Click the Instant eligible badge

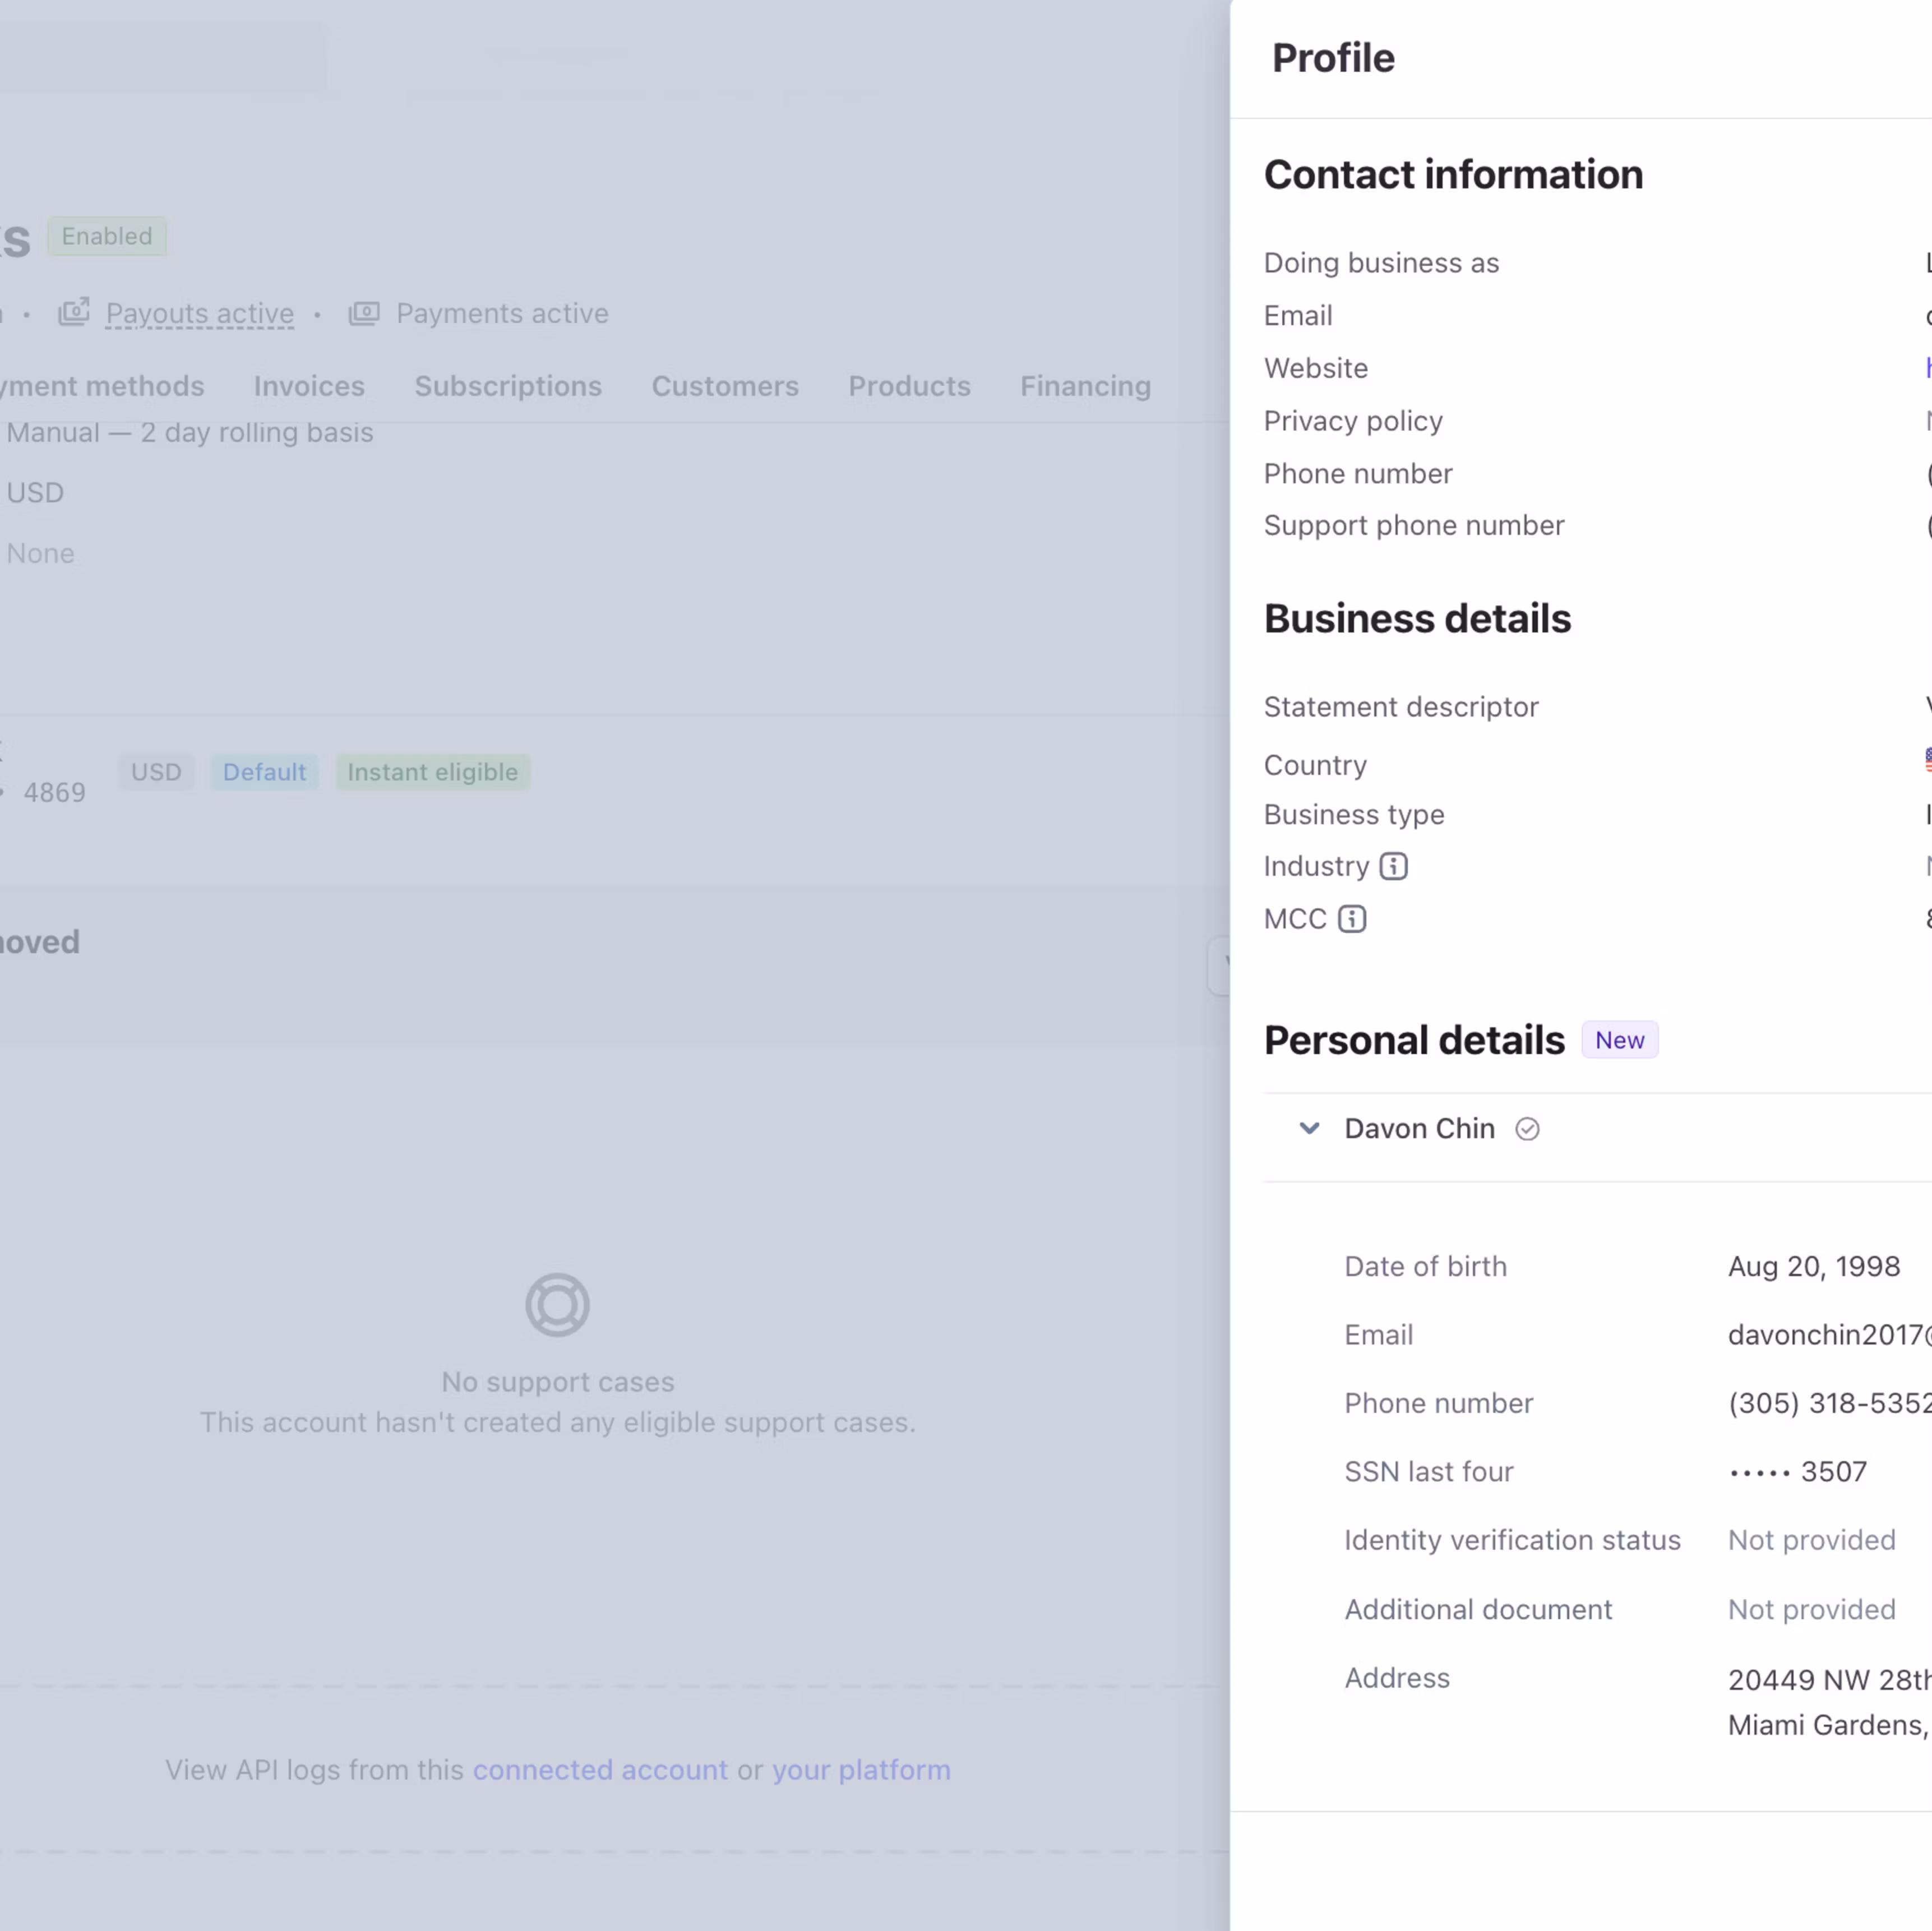coord(432,772)
